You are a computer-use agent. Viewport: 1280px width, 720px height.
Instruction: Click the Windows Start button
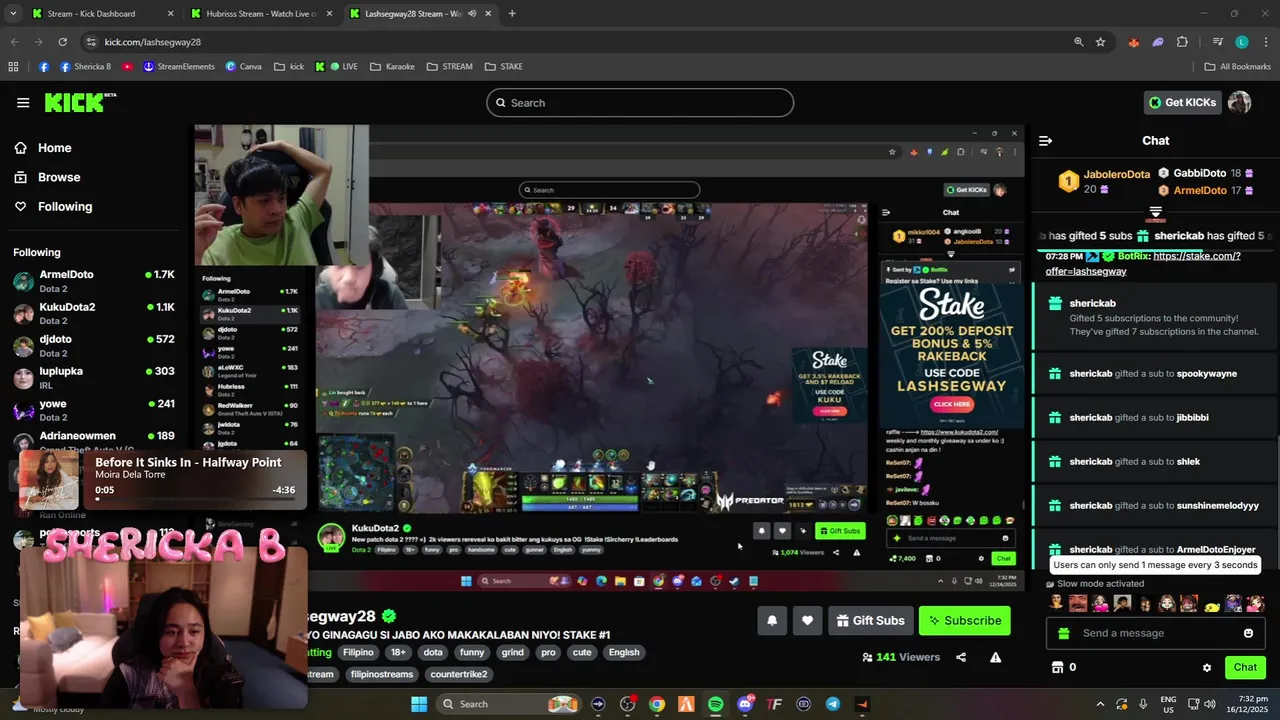click(419, 704)
